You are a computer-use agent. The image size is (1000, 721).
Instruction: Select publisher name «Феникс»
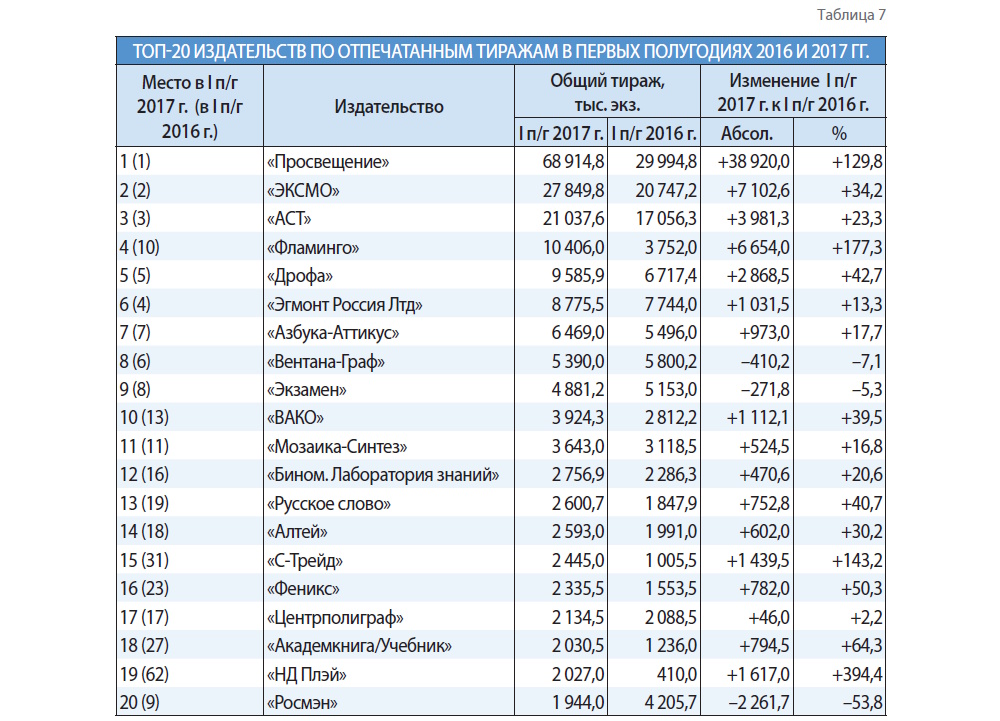303,588
